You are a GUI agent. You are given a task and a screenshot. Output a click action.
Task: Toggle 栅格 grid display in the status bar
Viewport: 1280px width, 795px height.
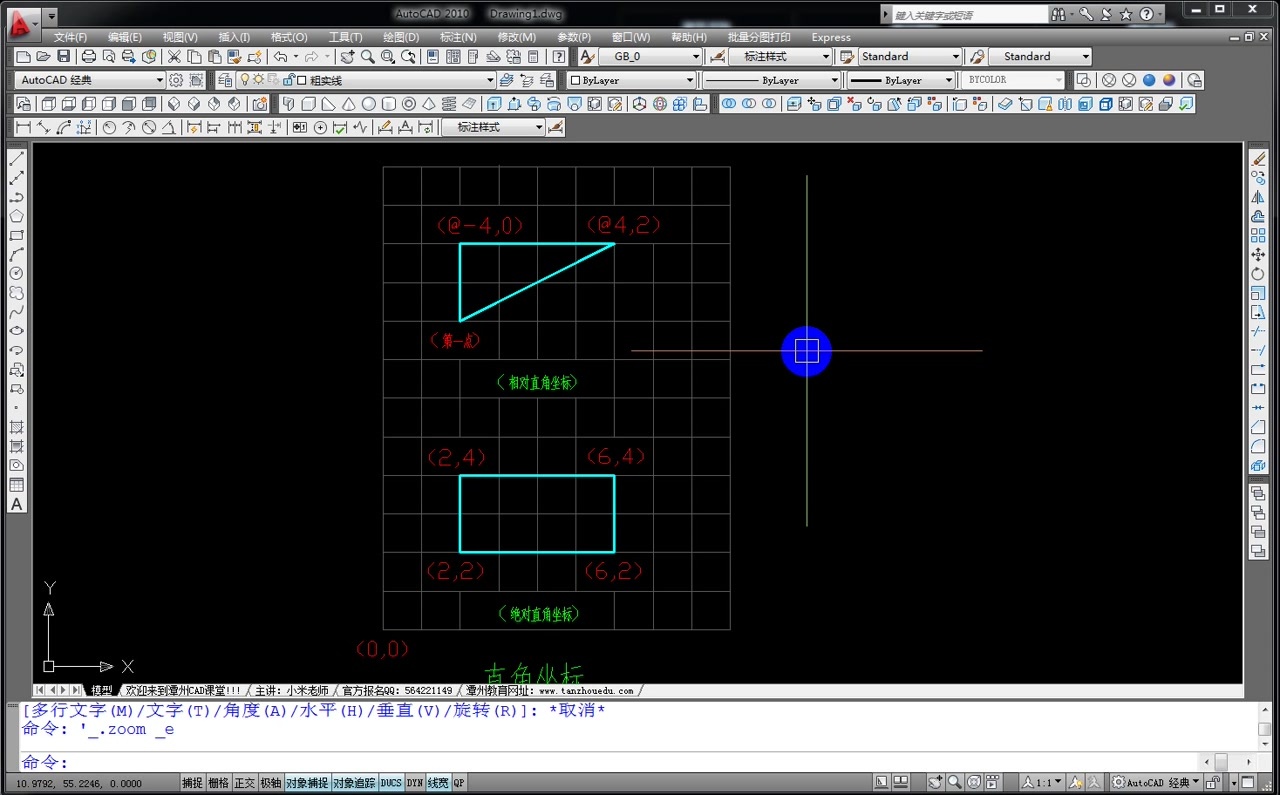tap(218, 783)
